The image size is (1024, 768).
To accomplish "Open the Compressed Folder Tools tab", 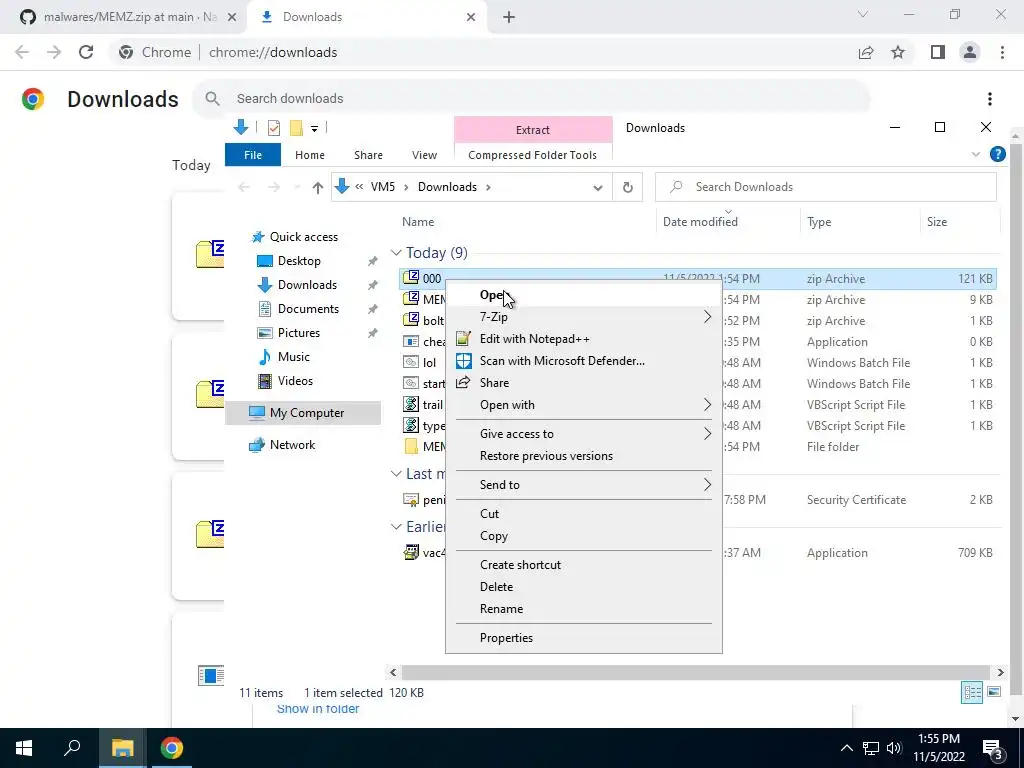I will pyautogui.click(x=532, y=155).
